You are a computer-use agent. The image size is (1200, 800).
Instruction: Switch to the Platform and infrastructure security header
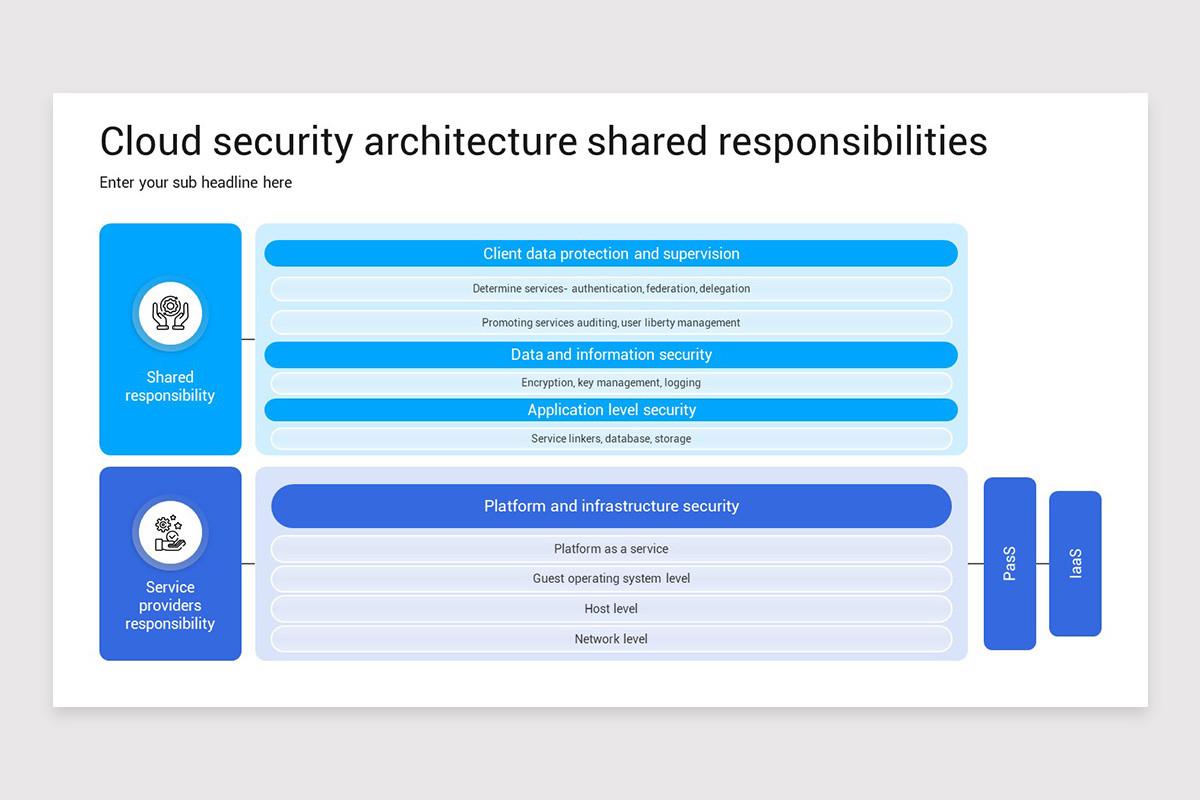coord(611,506)
